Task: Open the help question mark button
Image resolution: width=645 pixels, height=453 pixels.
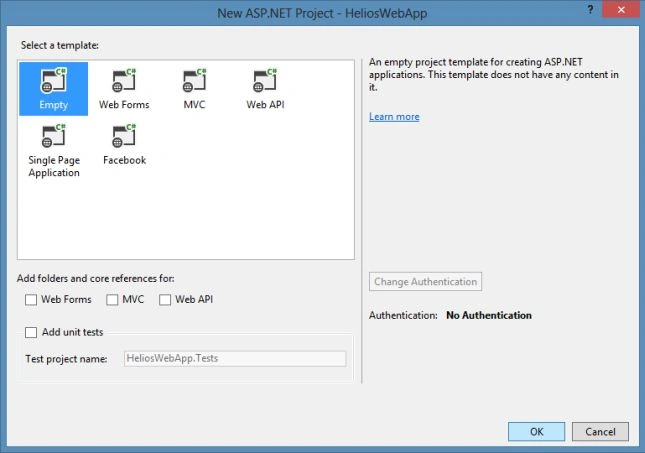Action: coord(590,10)
